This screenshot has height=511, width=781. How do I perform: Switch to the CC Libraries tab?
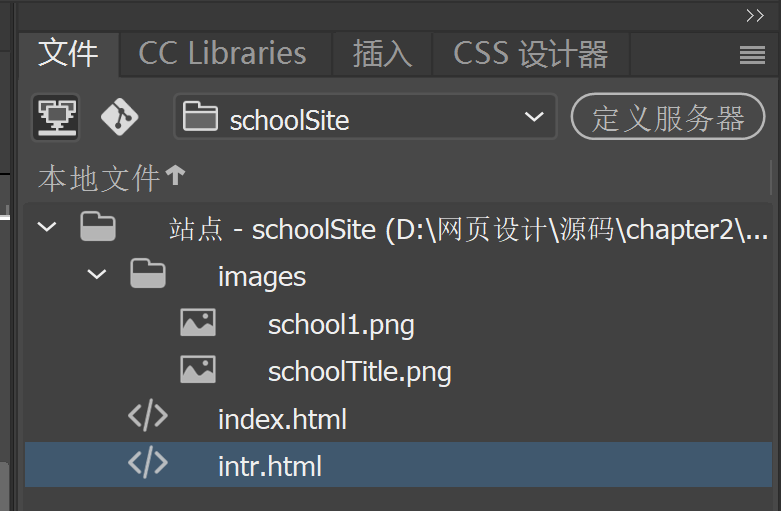pyautogui.click(x=222, y=54)
